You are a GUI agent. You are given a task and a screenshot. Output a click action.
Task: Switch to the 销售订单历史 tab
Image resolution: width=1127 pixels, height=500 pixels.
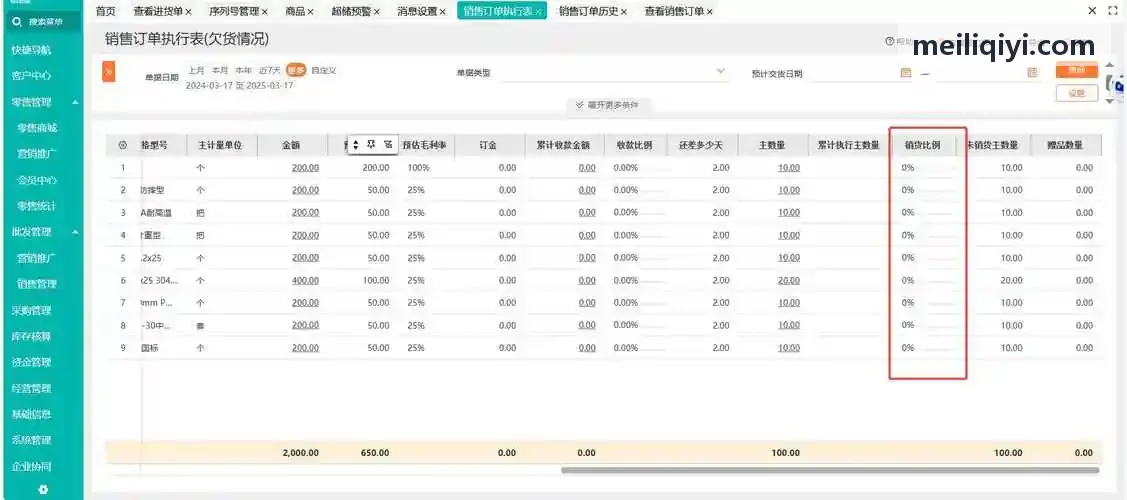589,11
